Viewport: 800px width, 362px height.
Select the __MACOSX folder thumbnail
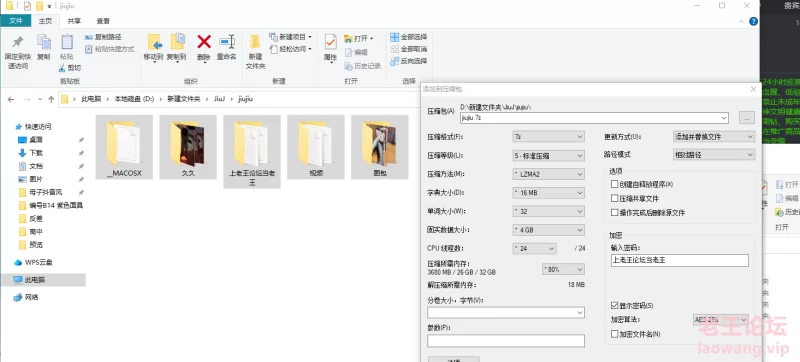(124, 147)
